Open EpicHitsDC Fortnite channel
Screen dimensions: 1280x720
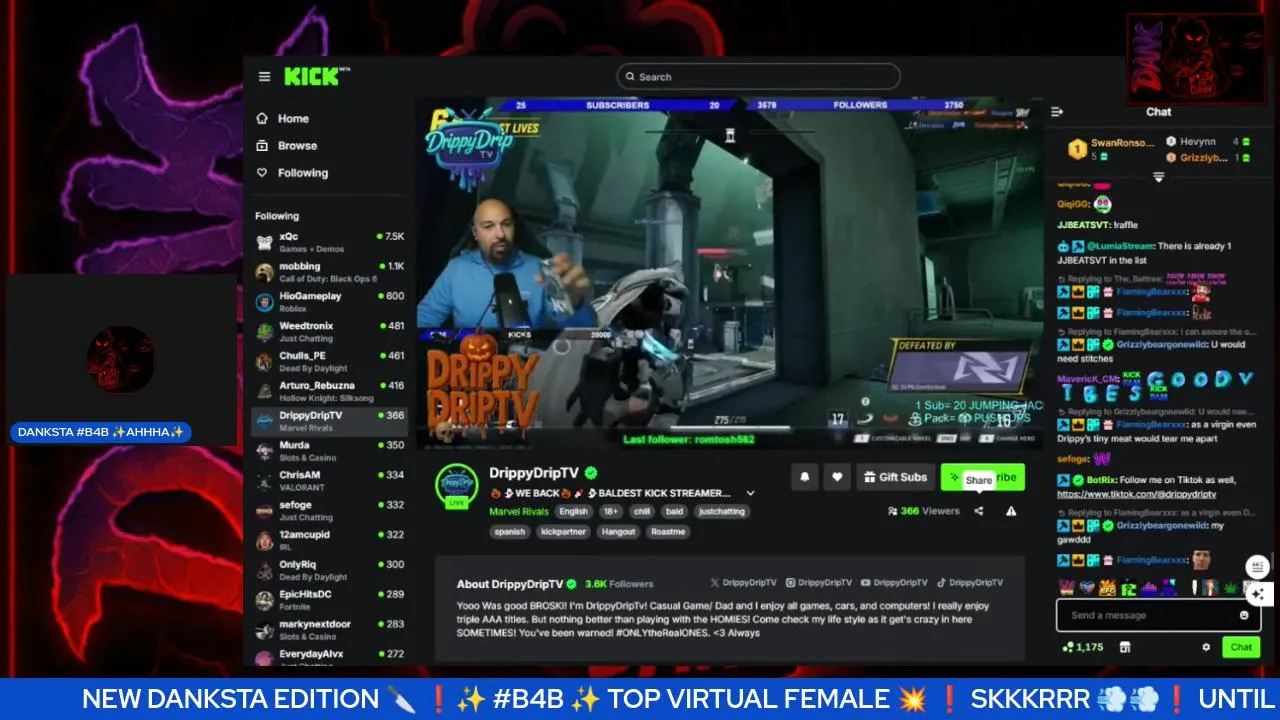point(329,600)
